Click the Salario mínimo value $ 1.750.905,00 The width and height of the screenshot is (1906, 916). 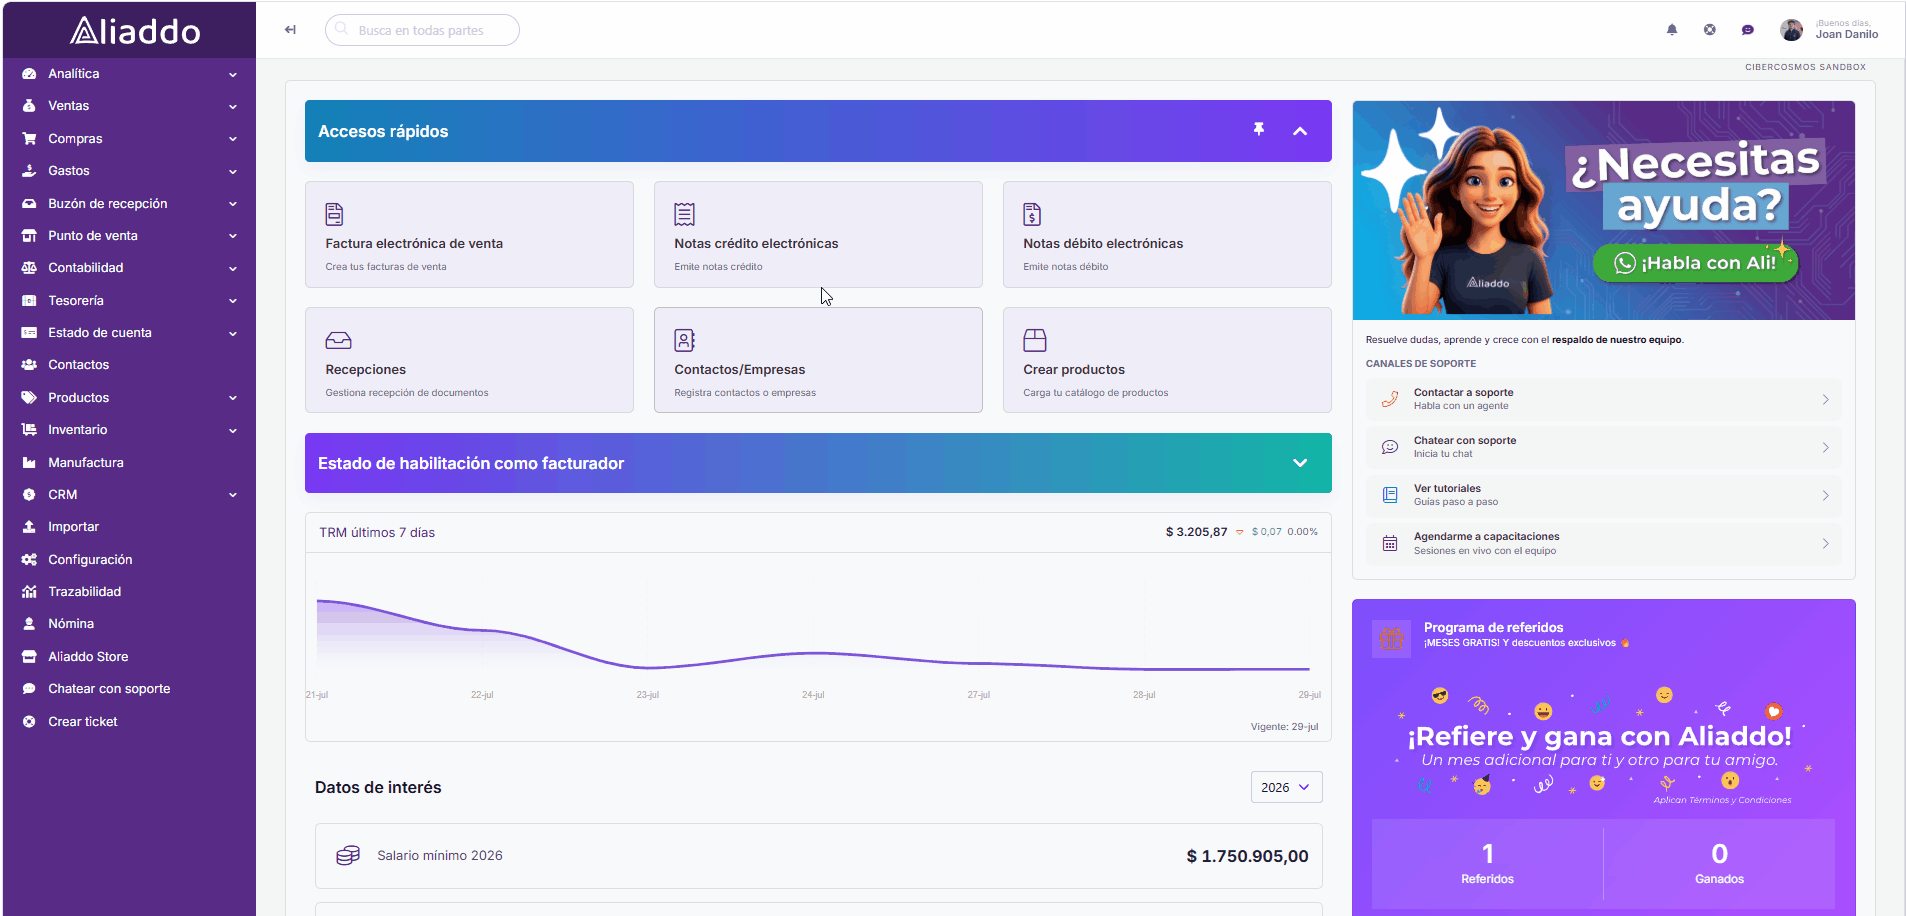(1247, 856)
